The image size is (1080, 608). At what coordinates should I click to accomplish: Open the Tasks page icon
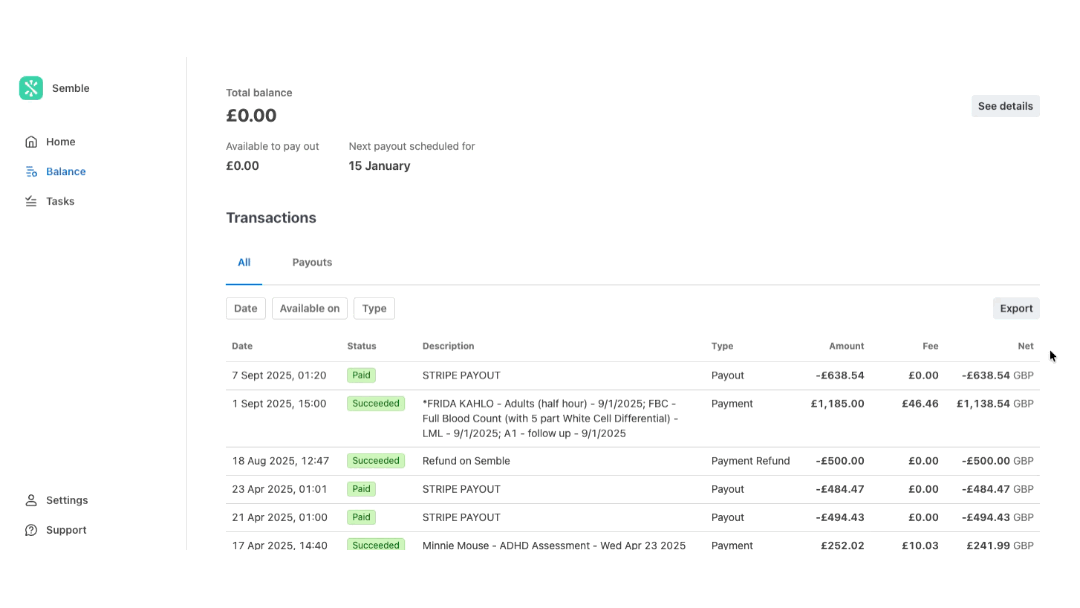pyautogui.click(x=31, y=201)
